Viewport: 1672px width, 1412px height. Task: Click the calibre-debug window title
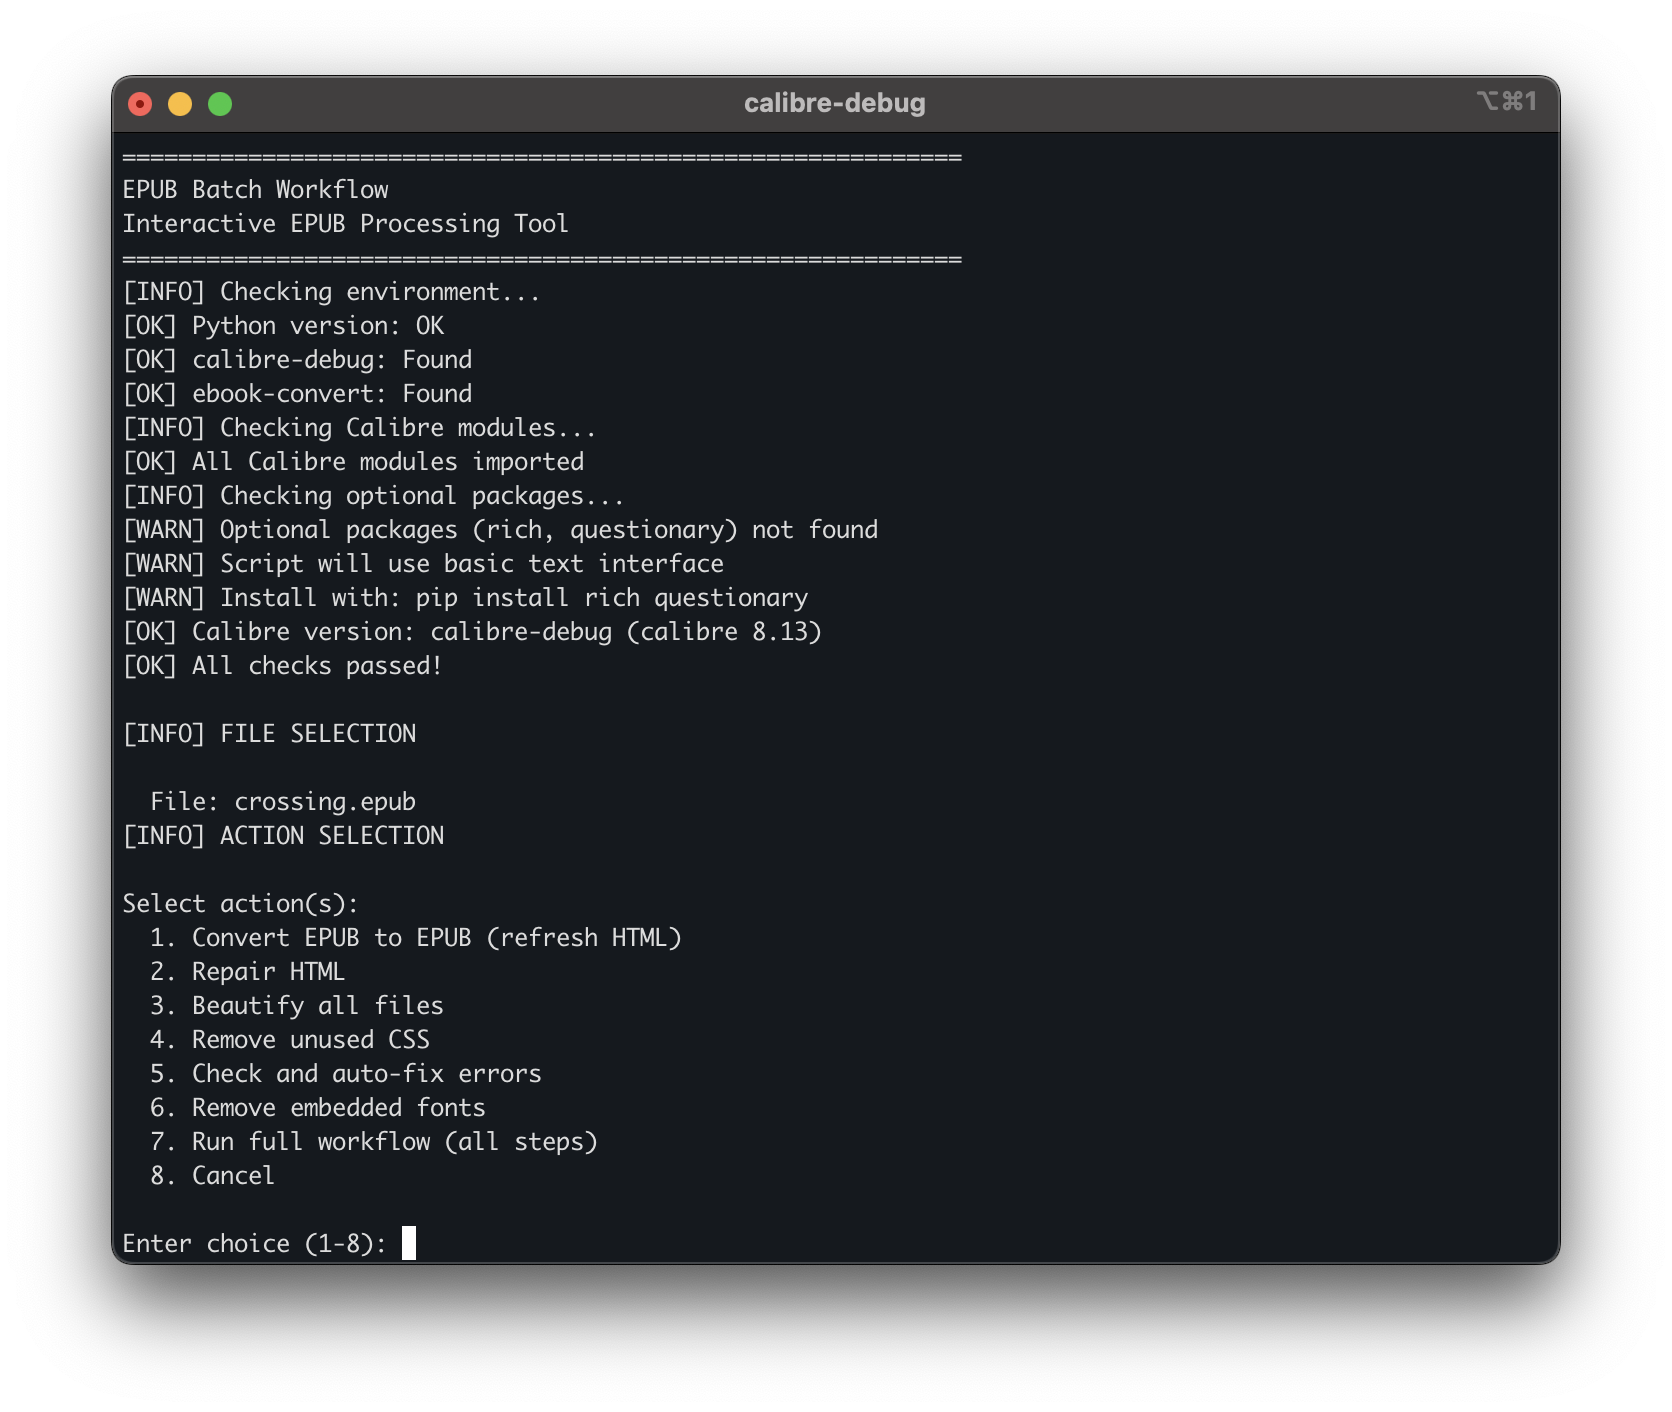pyautogui.click(x=835, y=102)
